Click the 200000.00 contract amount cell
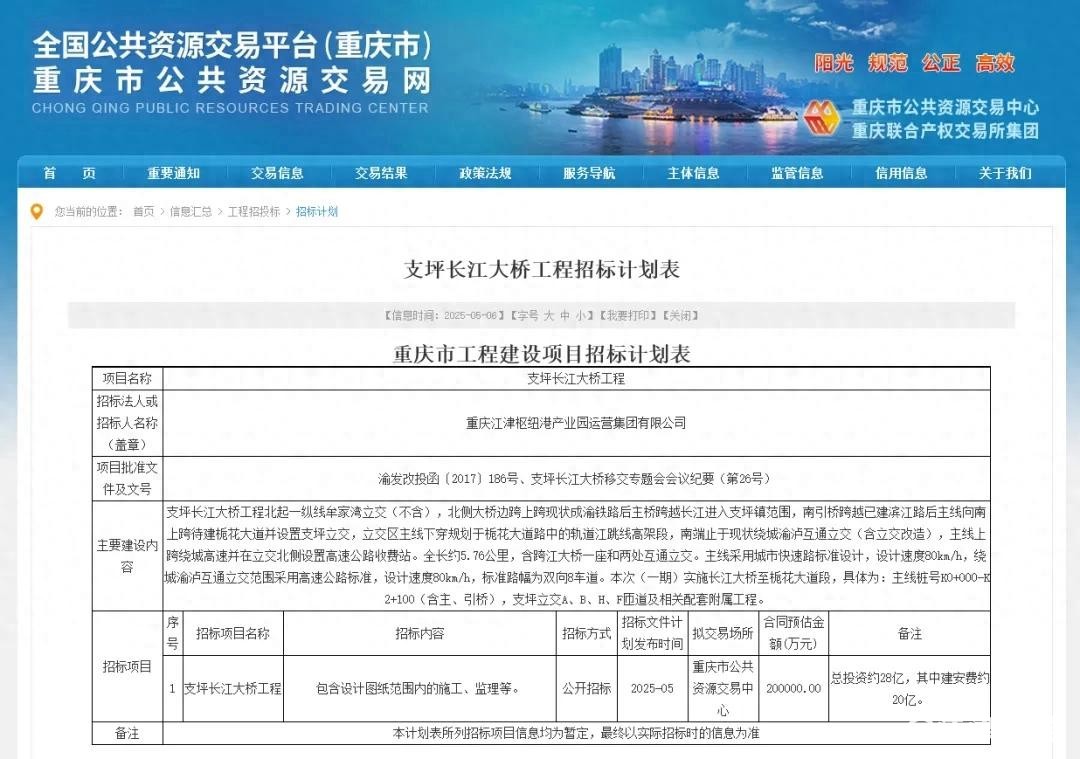Screen dimensions: 1080x759 (793, 688)
